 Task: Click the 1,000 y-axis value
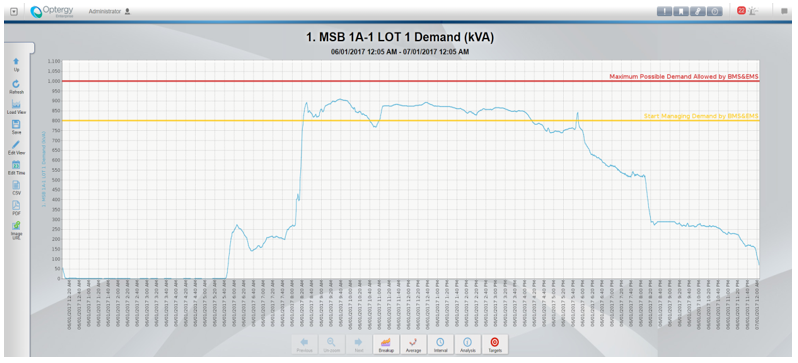pyautogui.click(x=54, y=81)
